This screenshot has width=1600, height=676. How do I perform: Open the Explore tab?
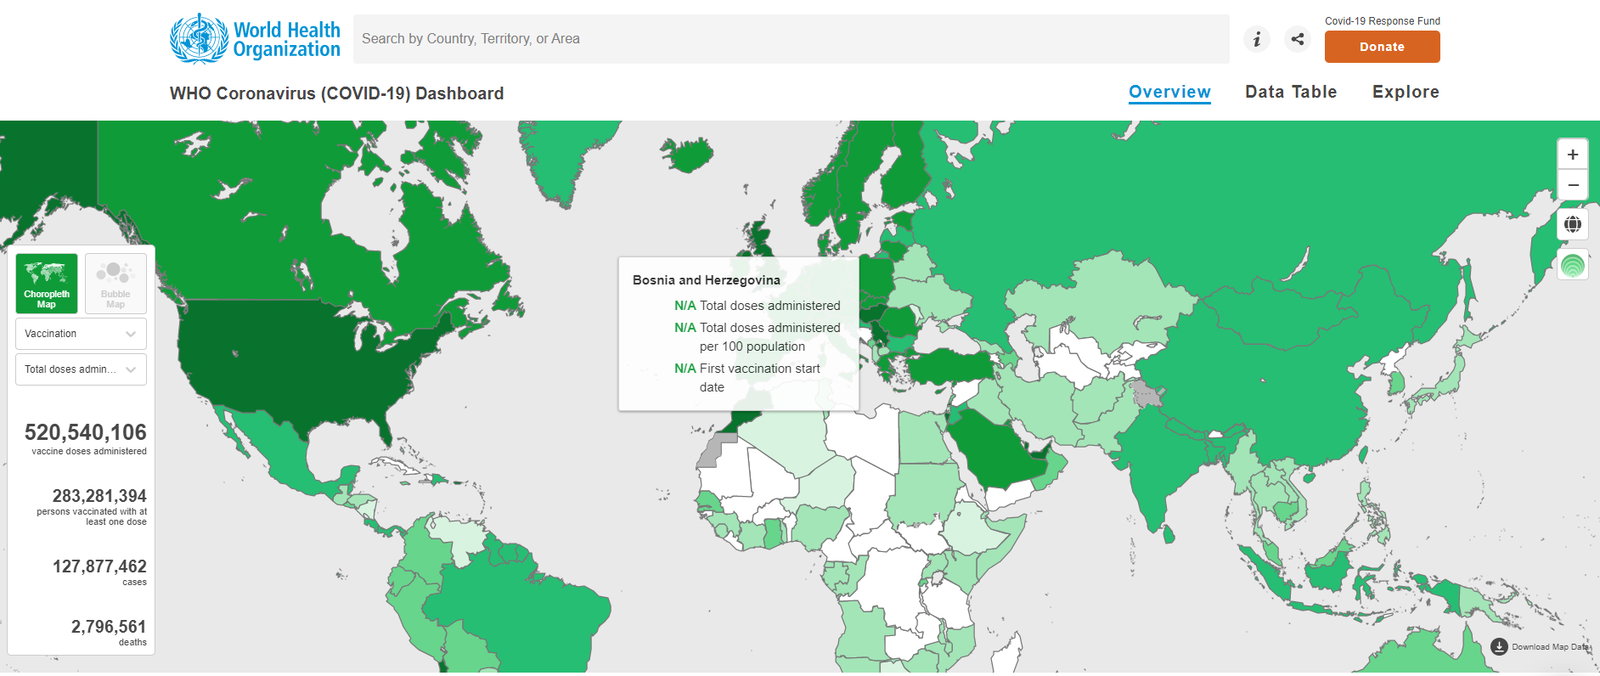(x=1405, y=92)
